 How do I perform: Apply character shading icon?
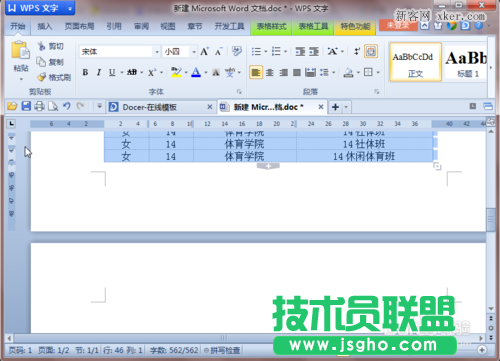(216, 72)
